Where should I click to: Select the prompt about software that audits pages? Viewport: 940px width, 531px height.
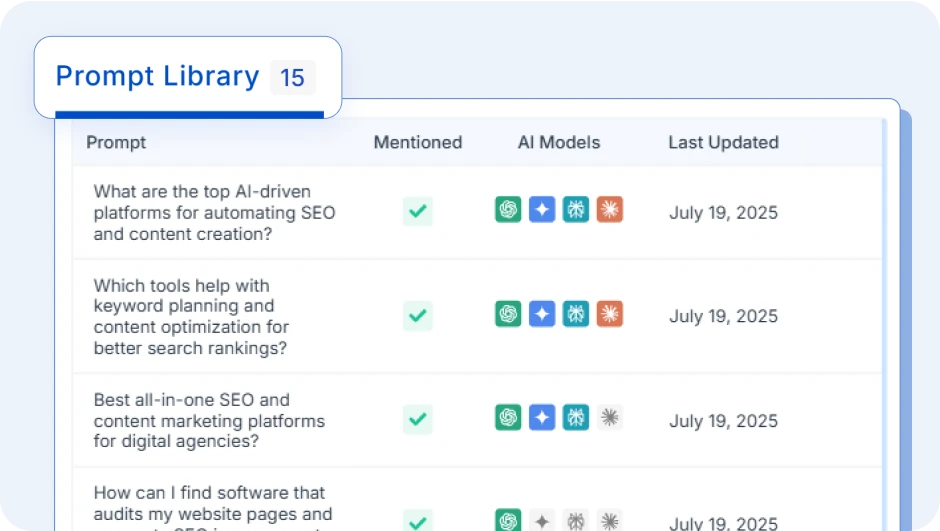213,508
